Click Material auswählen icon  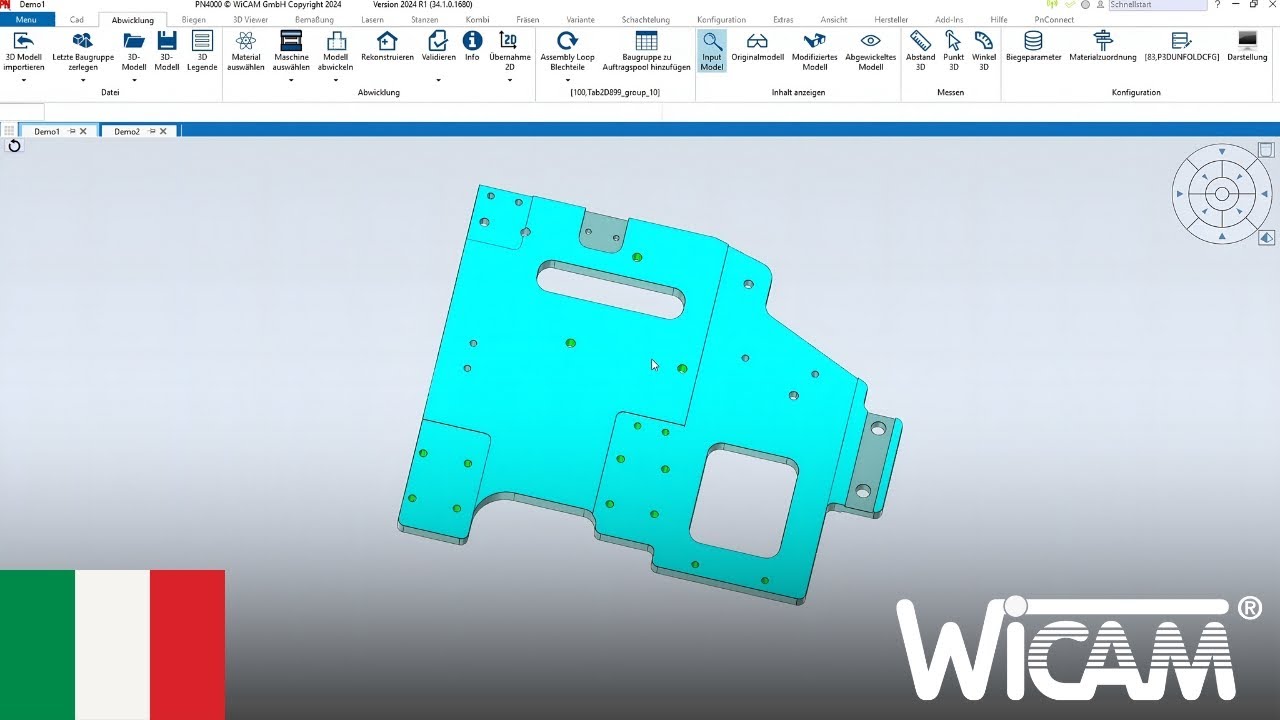(x=246, y=42)
